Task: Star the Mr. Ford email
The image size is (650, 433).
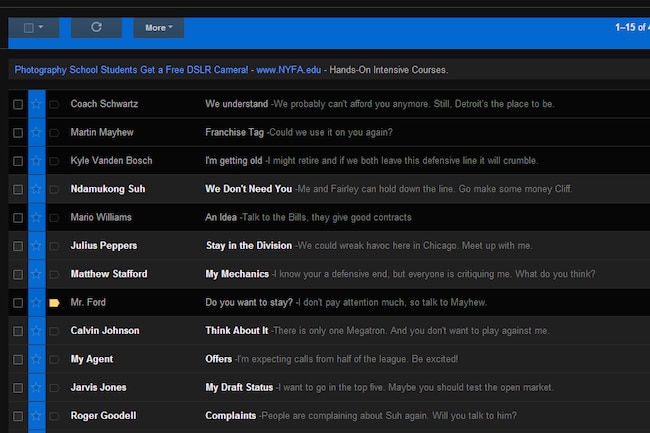Action: tap(36, 302)
